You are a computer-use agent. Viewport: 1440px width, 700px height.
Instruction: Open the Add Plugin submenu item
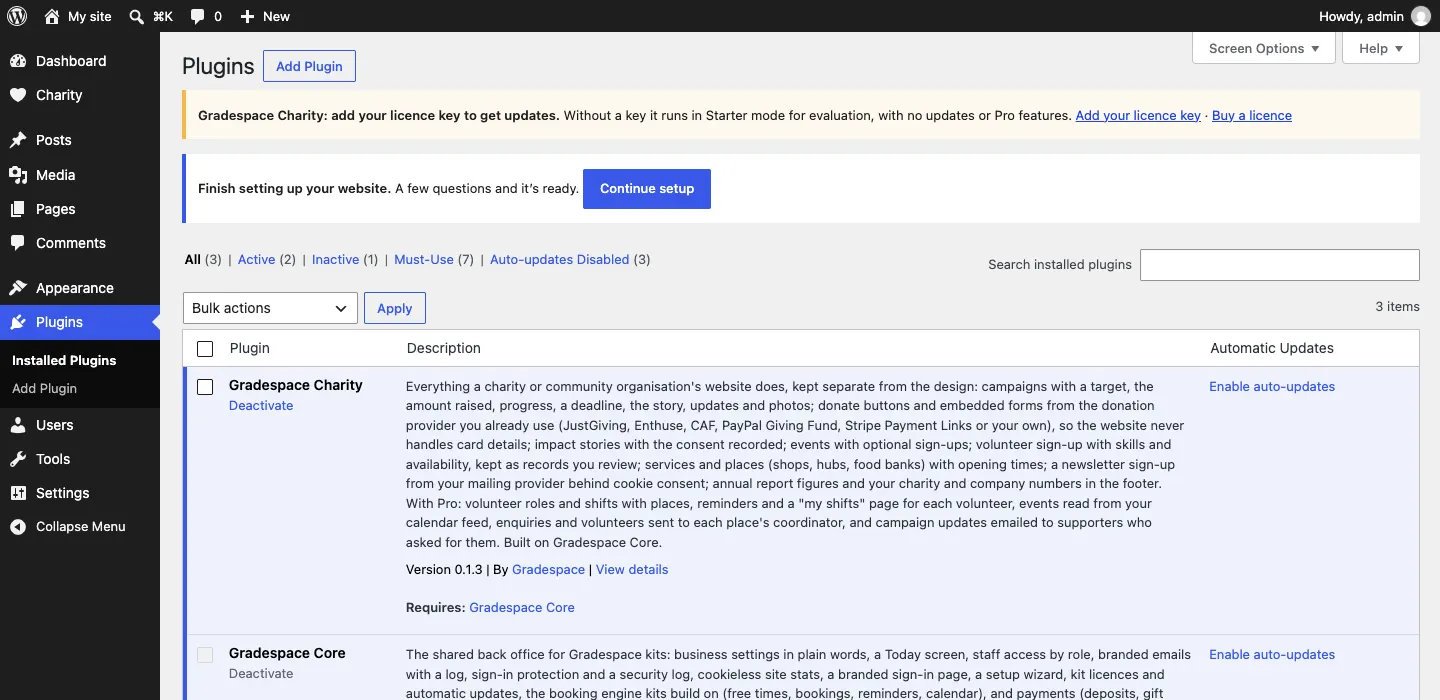[x=44, y=388]
